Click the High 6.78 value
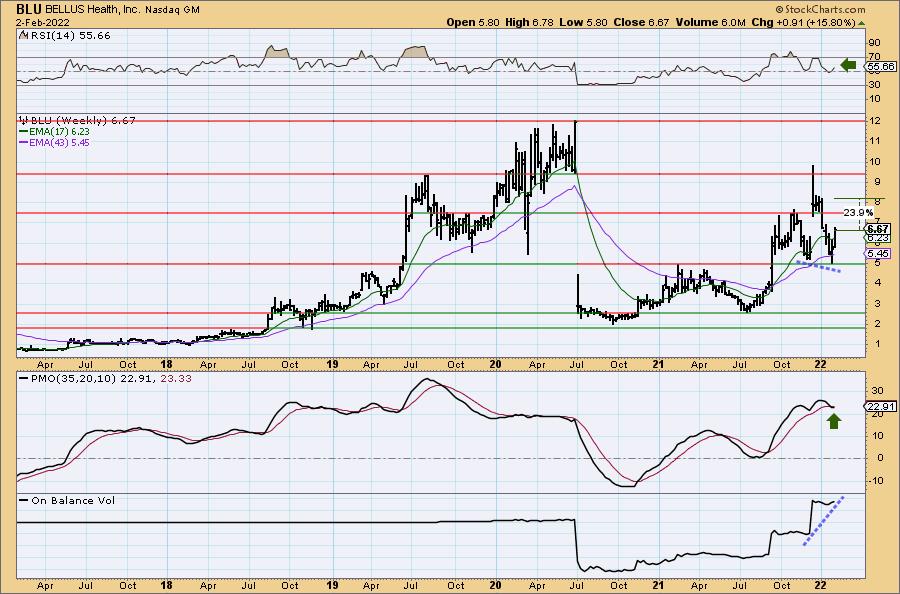The width and height of the screenshot is (900, 594). (530, 22)
